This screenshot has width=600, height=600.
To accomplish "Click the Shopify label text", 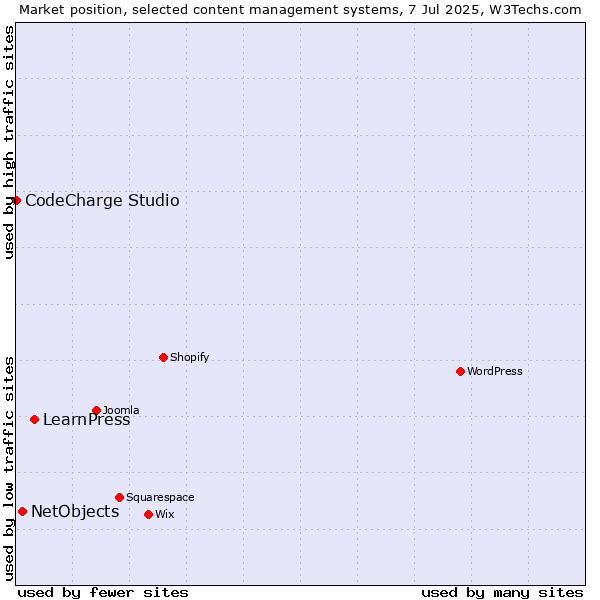I will (x=189, y=357).
